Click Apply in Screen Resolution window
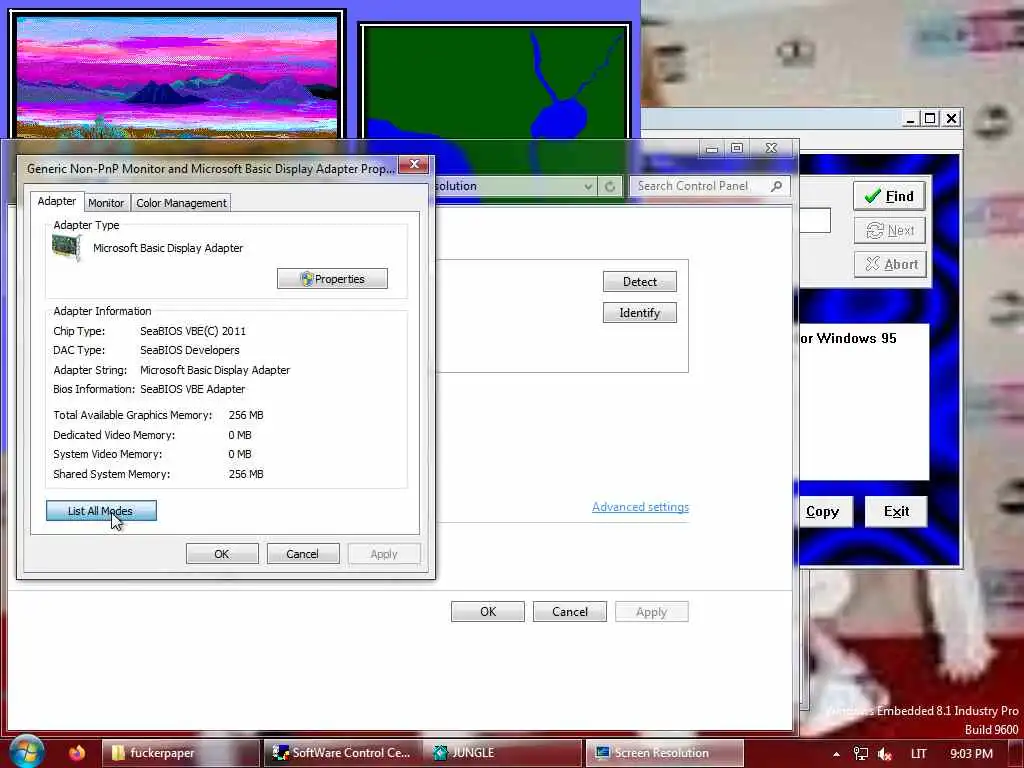 [651, 611]
